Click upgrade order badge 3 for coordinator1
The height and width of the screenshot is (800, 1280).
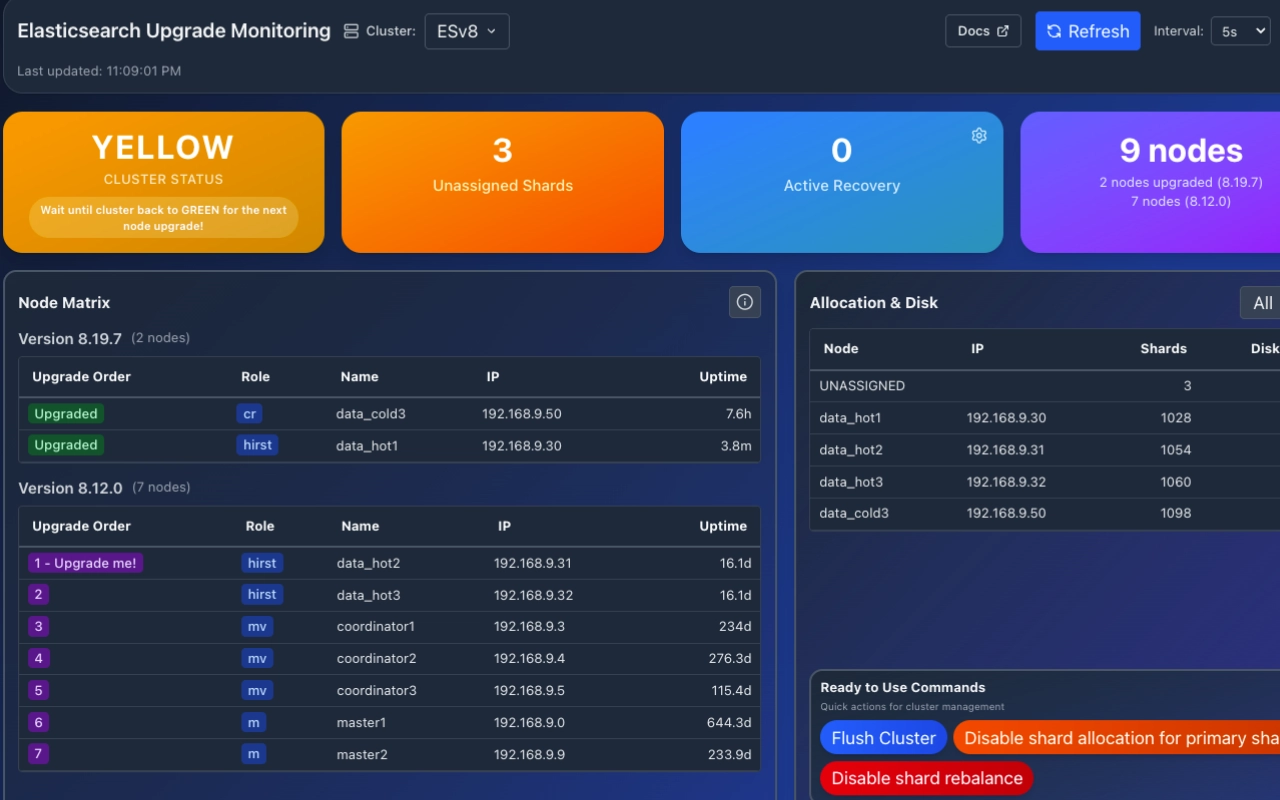(x=38, y=627)
